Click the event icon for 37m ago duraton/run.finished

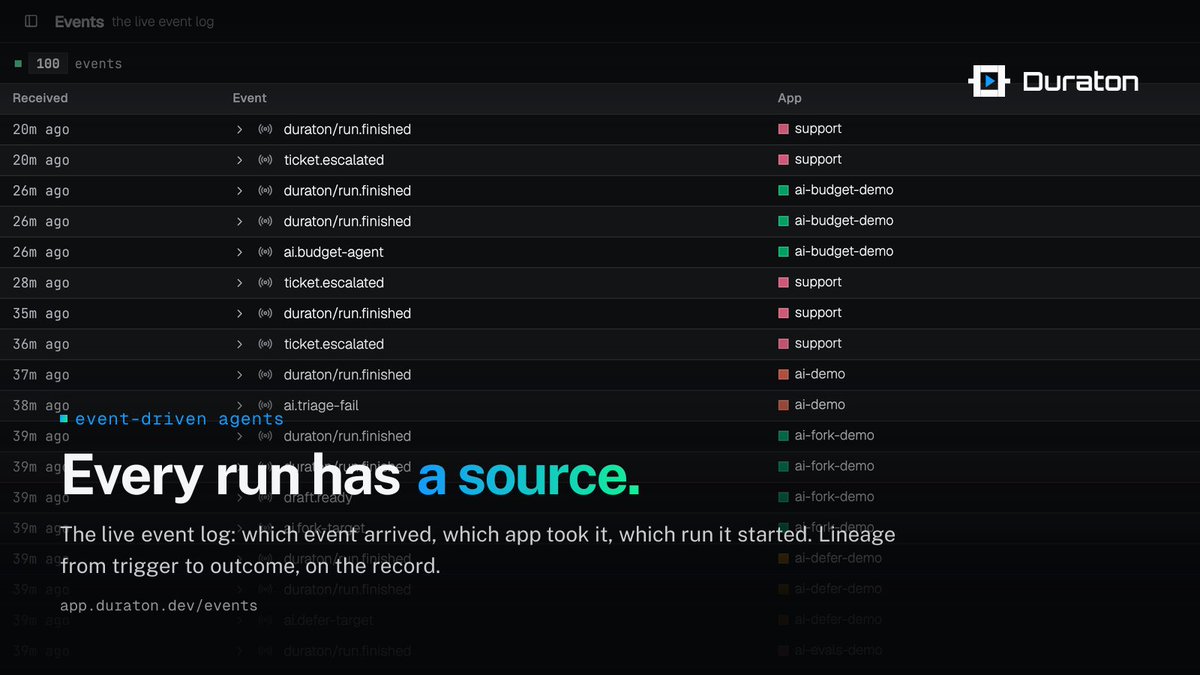265,375
